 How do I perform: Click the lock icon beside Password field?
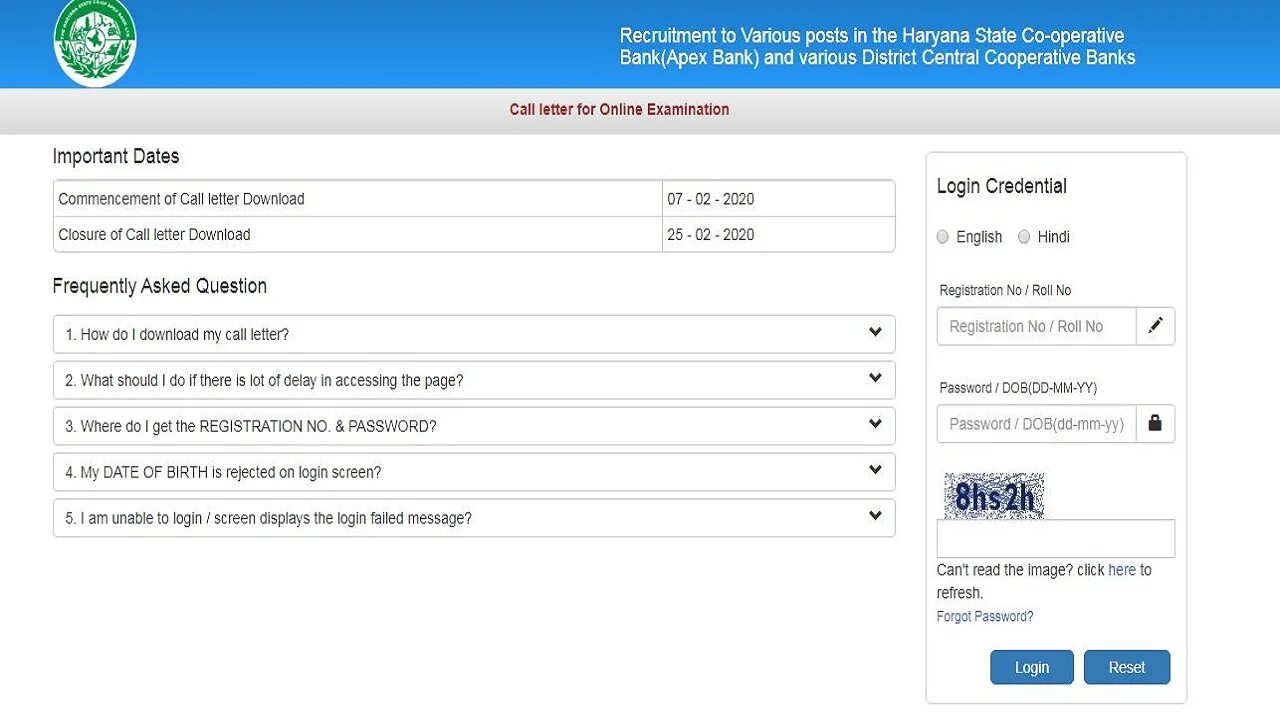click(x=1155, y=423)
